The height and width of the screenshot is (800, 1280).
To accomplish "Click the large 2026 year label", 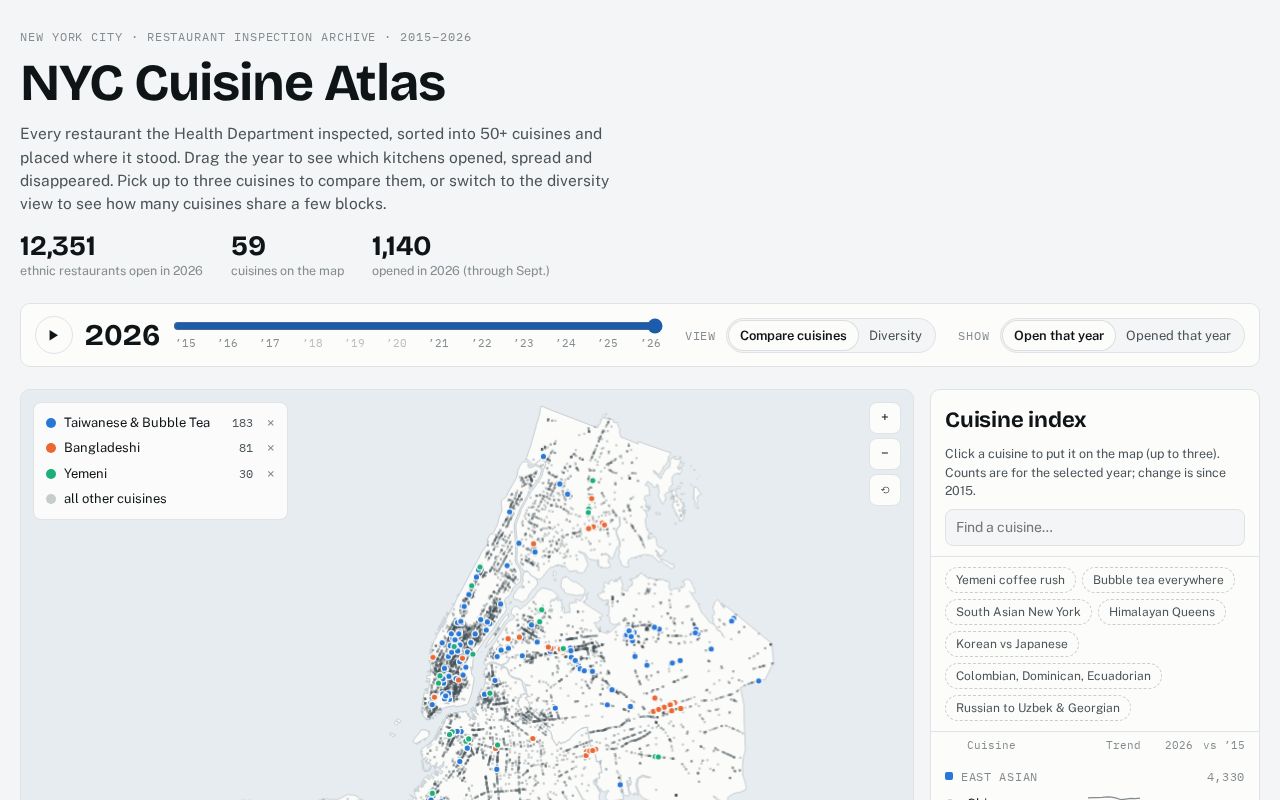I will 122,335.
